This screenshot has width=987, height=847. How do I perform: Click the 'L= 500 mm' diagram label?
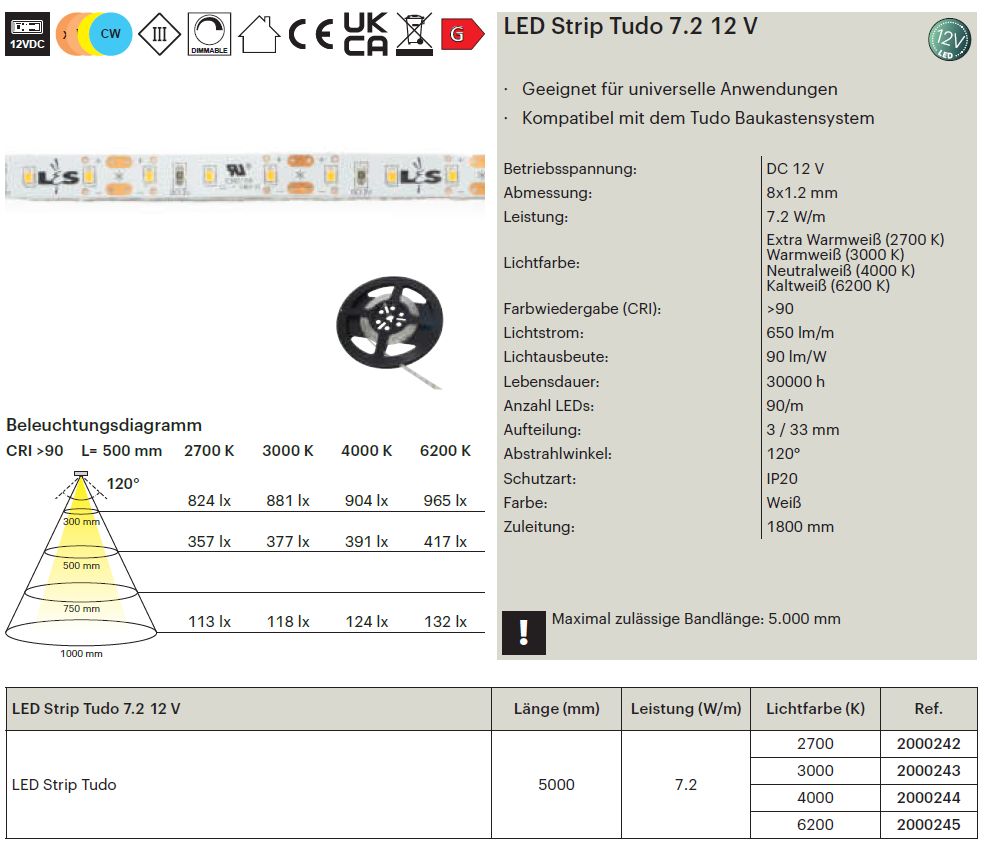[x=121, y=451]
